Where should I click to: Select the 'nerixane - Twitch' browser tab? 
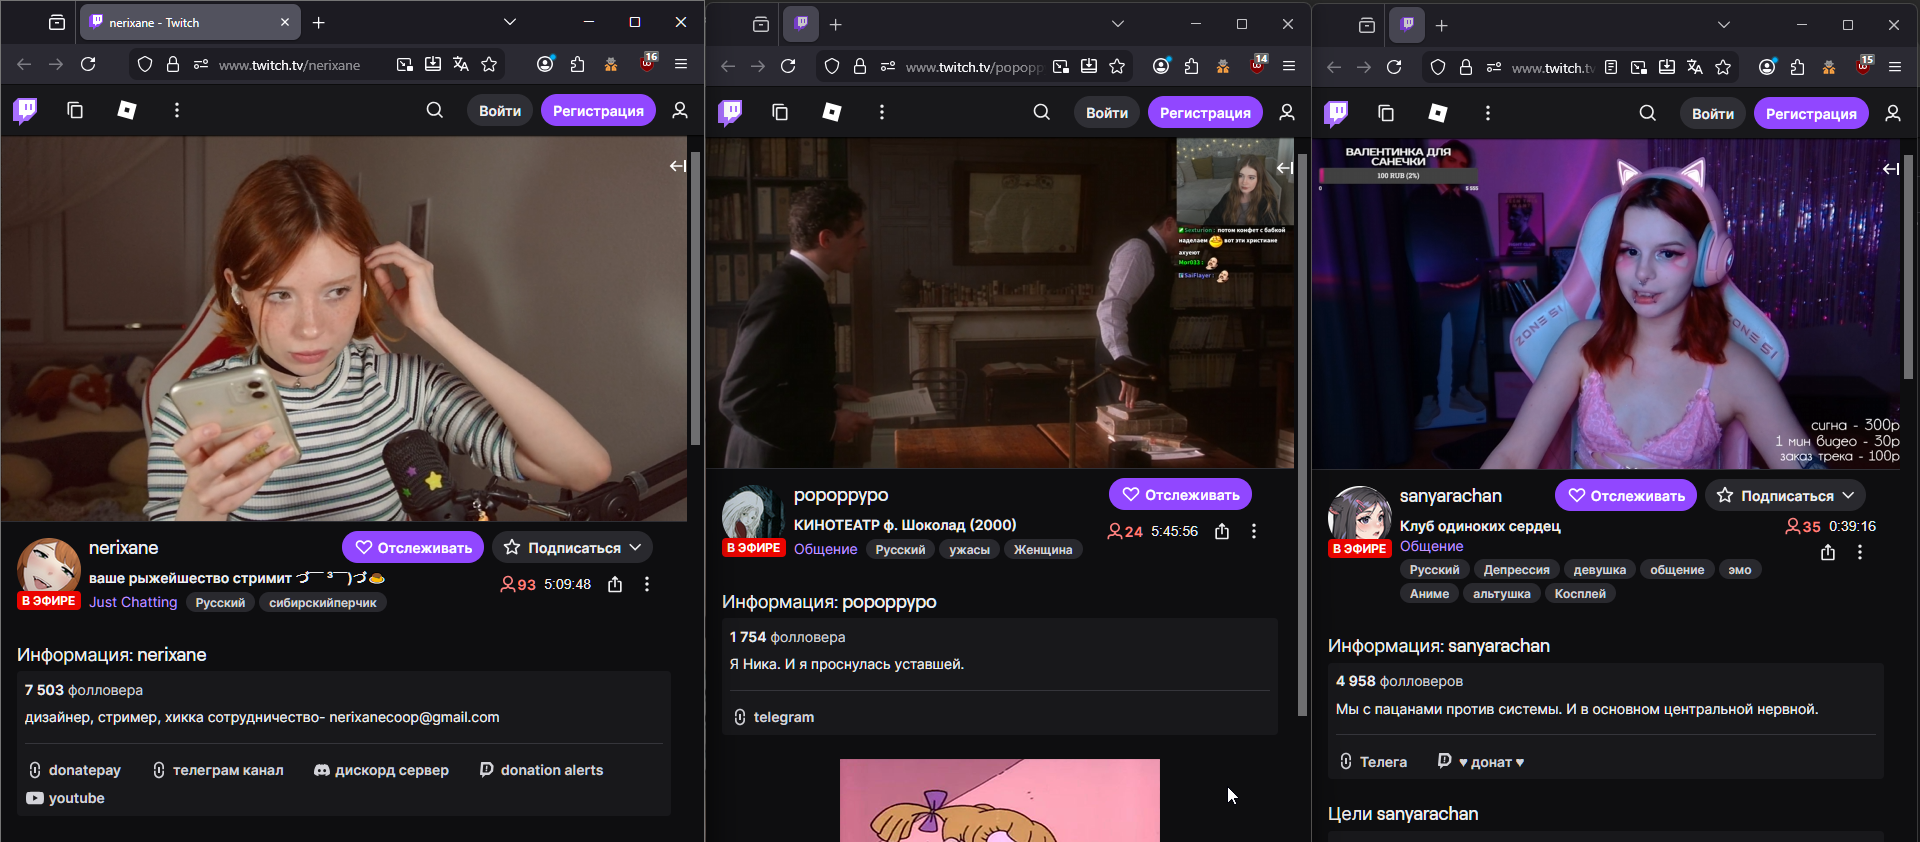click(x=180, y=22)
